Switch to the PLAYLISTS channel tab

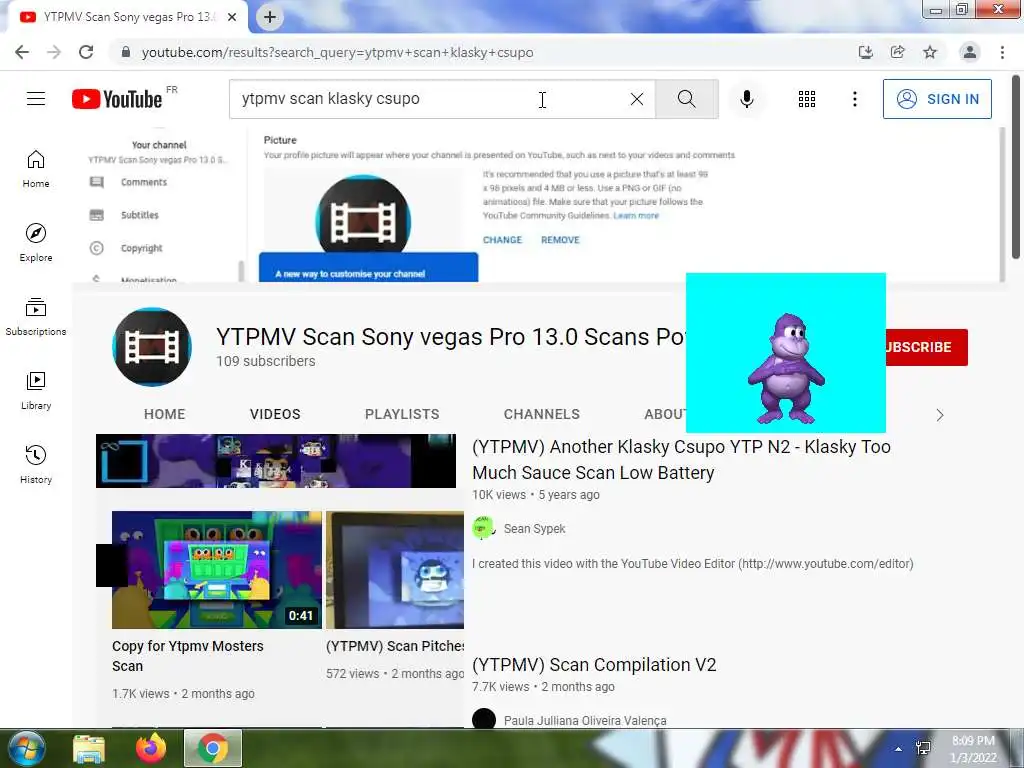(x=402, y=414)
